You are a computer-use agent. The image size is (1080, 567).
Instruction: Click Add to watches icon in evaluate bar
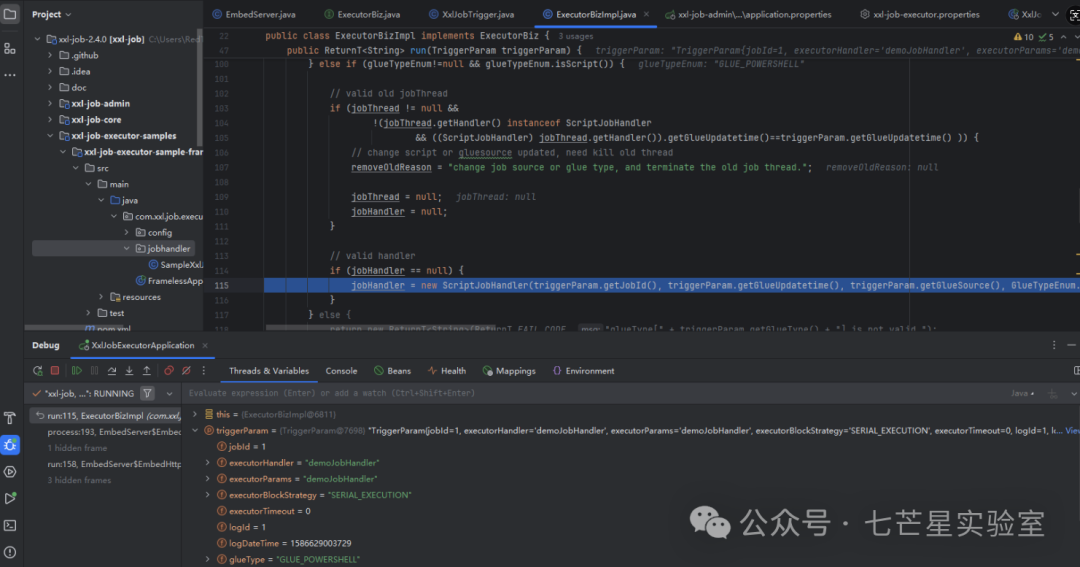(1052, 393)
